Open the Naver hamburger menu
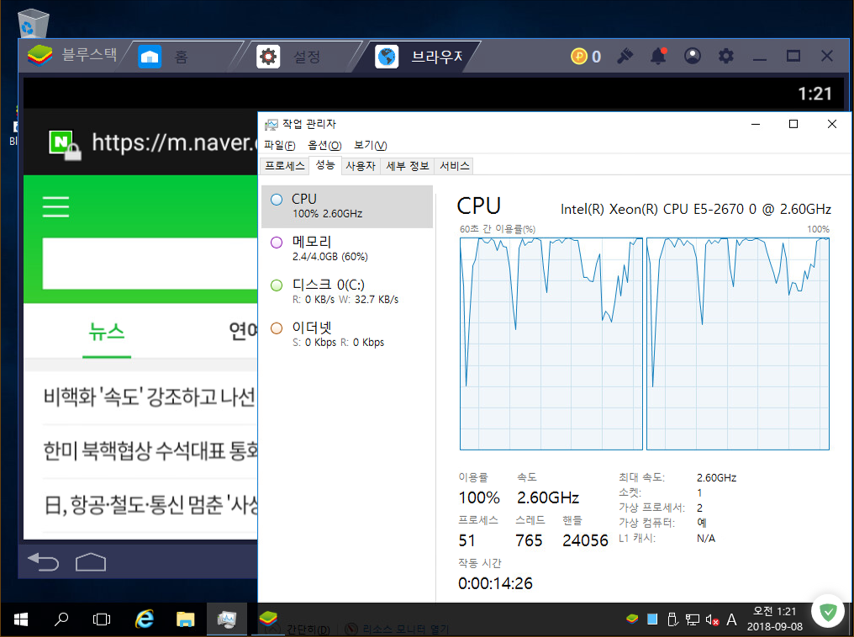This screenshot has width=854, height=637. click(x=56, y=207)
